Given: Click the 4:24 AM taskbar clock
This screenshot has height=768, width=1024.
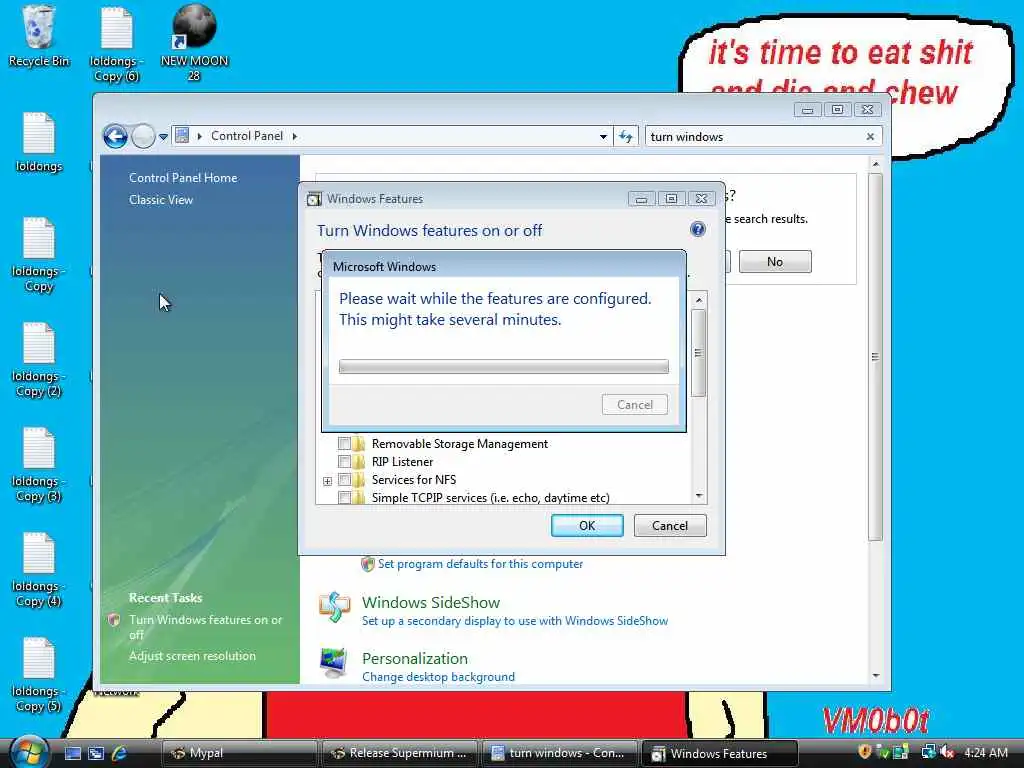Looking at the screenshot, I should pos(985,752).
